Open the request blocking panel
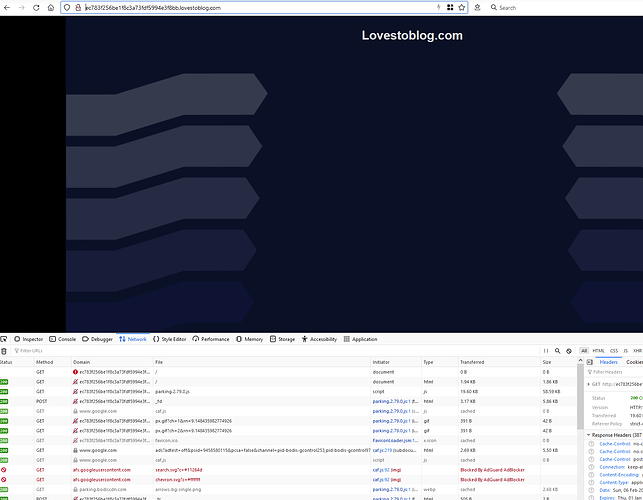Viewport: 643px width, 500px height. tap(569, 351)
